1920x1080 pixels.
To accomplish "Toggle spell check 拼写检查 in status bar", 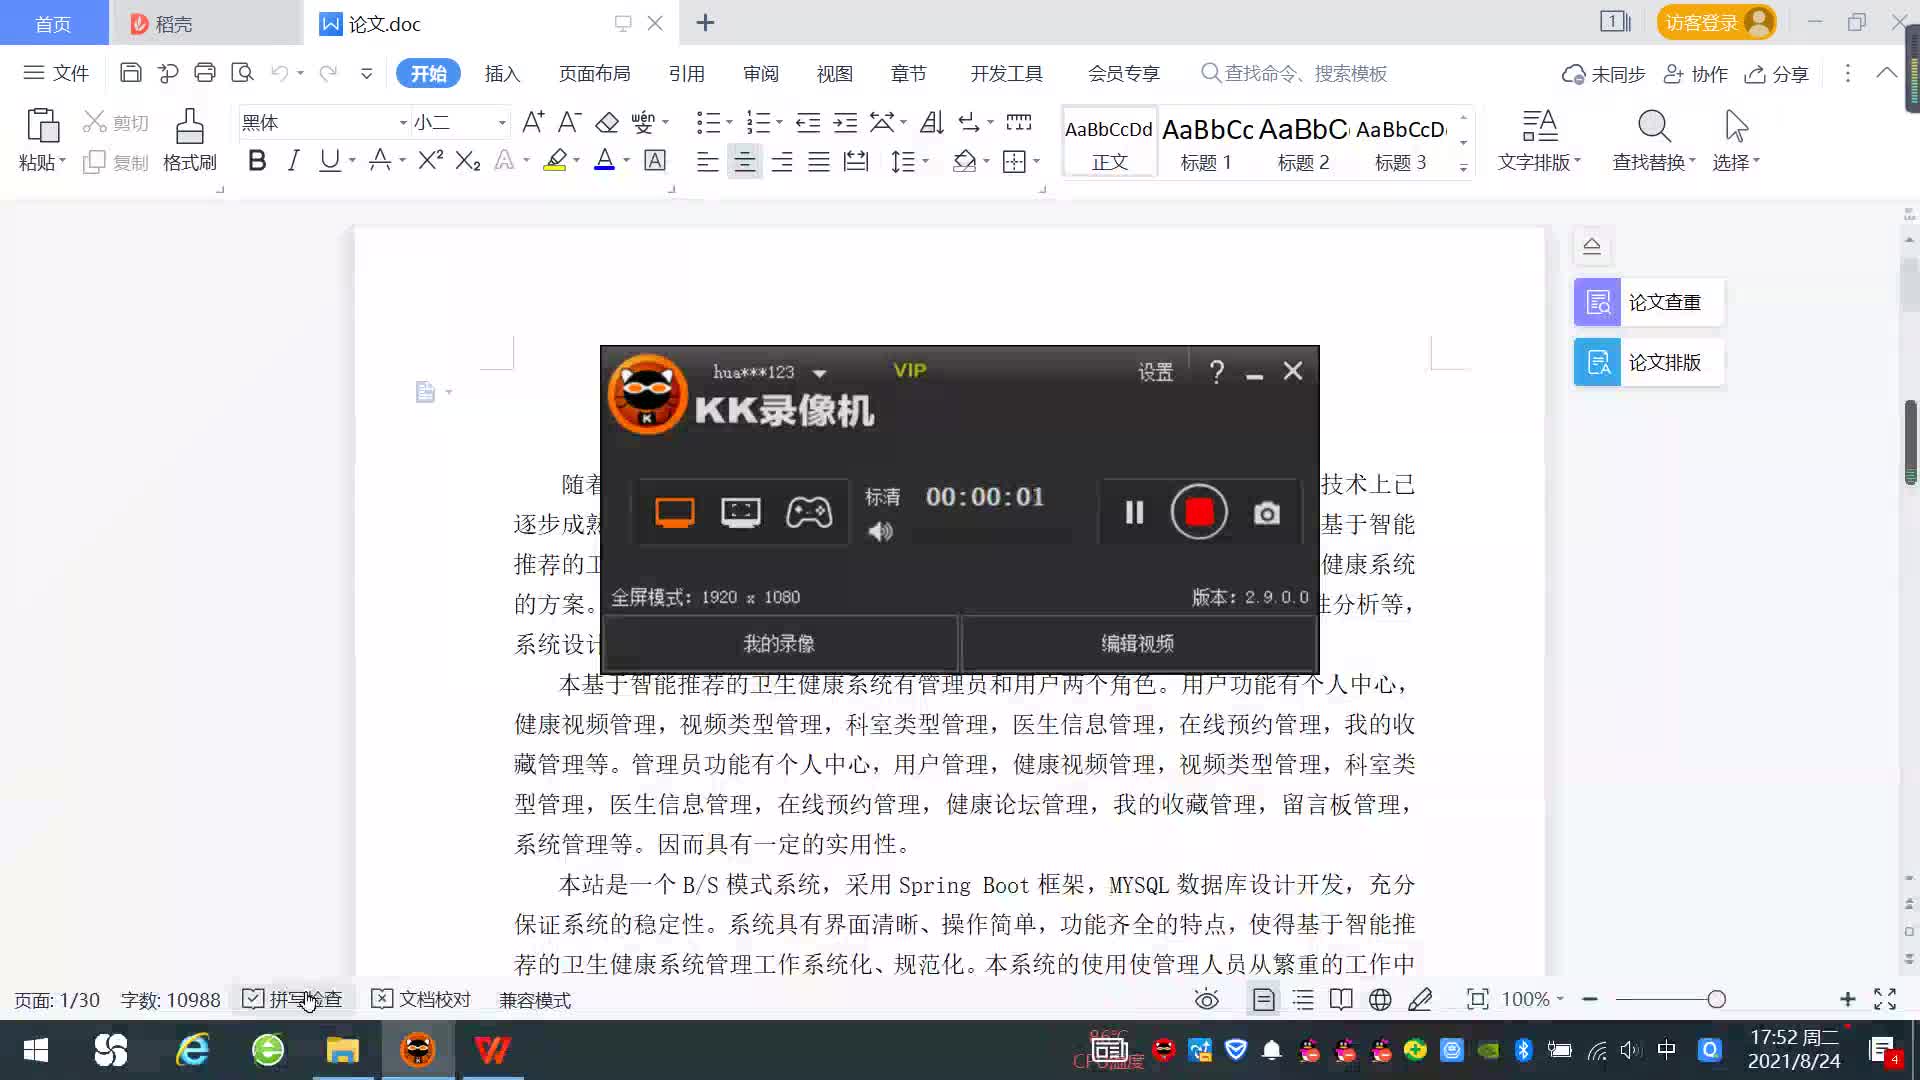I will 292,999.
